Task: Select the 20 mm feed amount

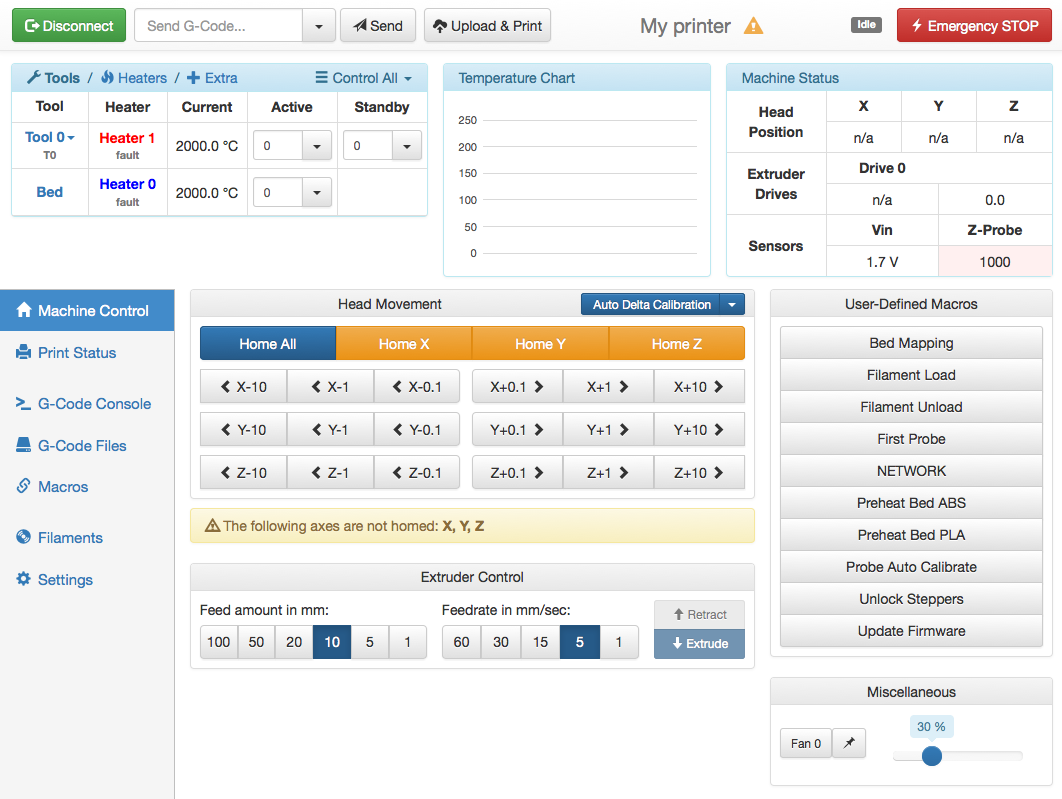Action: (x=294, y=642)
